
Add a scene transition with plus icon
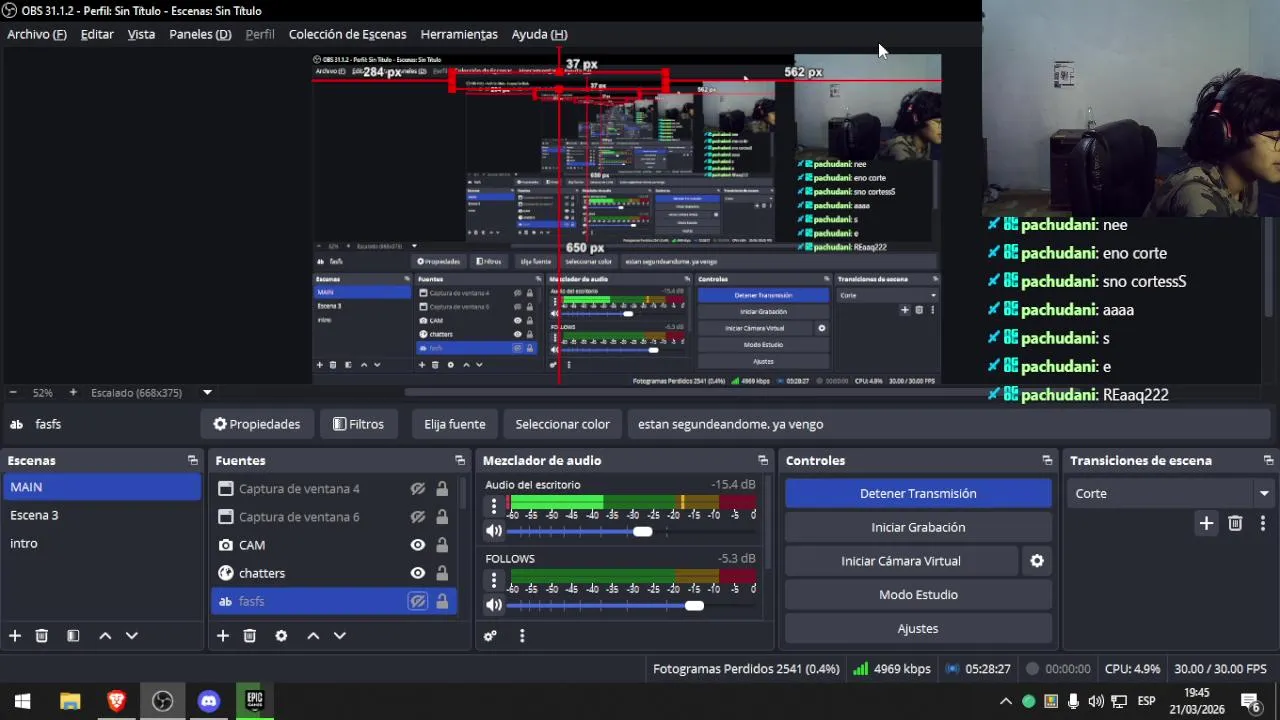tap(1206, 523)
